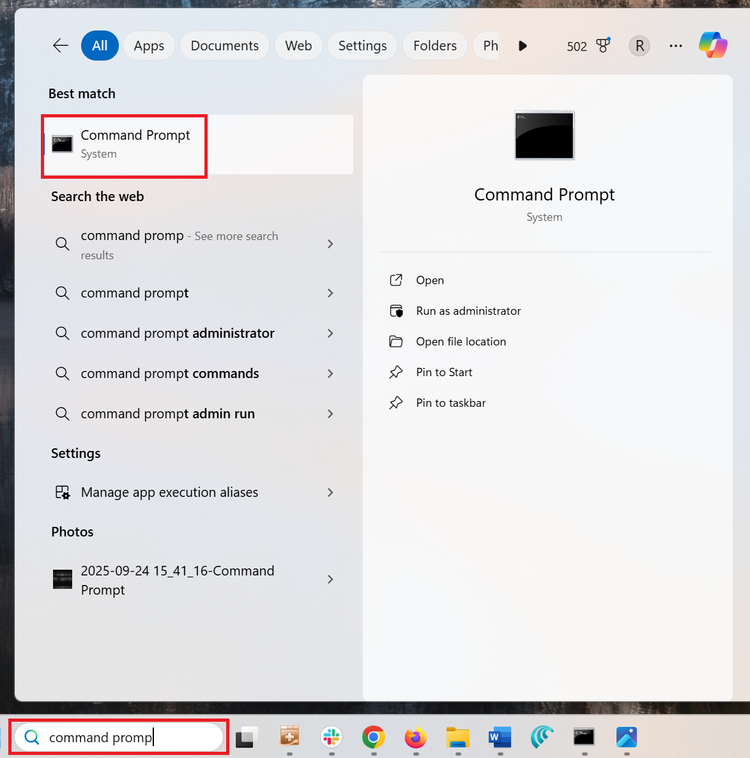Screen dimensions: 750x758
Task: Show more filter tabs with play arrow
Action: (522, 46)
